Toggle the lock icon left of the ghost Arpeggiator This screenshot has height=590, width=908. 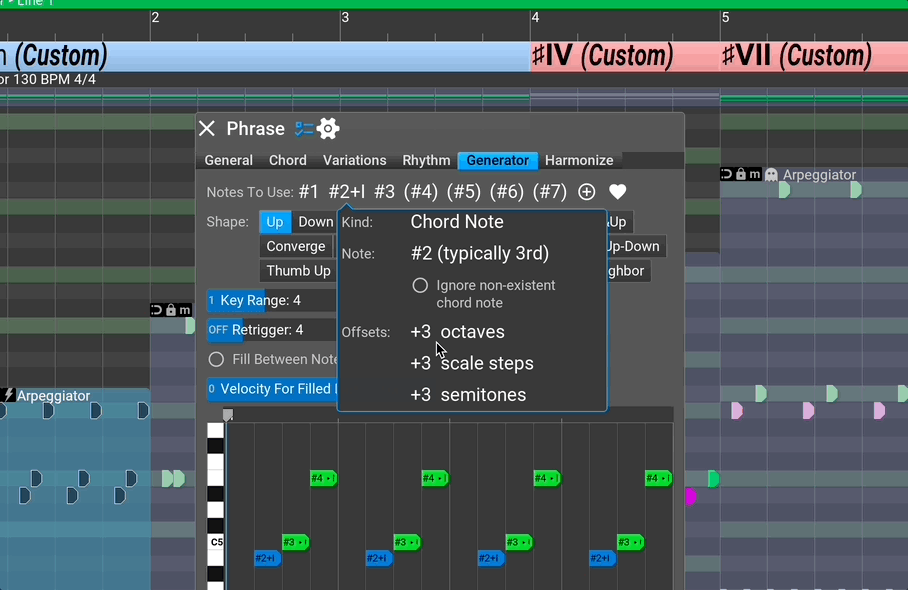[x=741, y=174]
